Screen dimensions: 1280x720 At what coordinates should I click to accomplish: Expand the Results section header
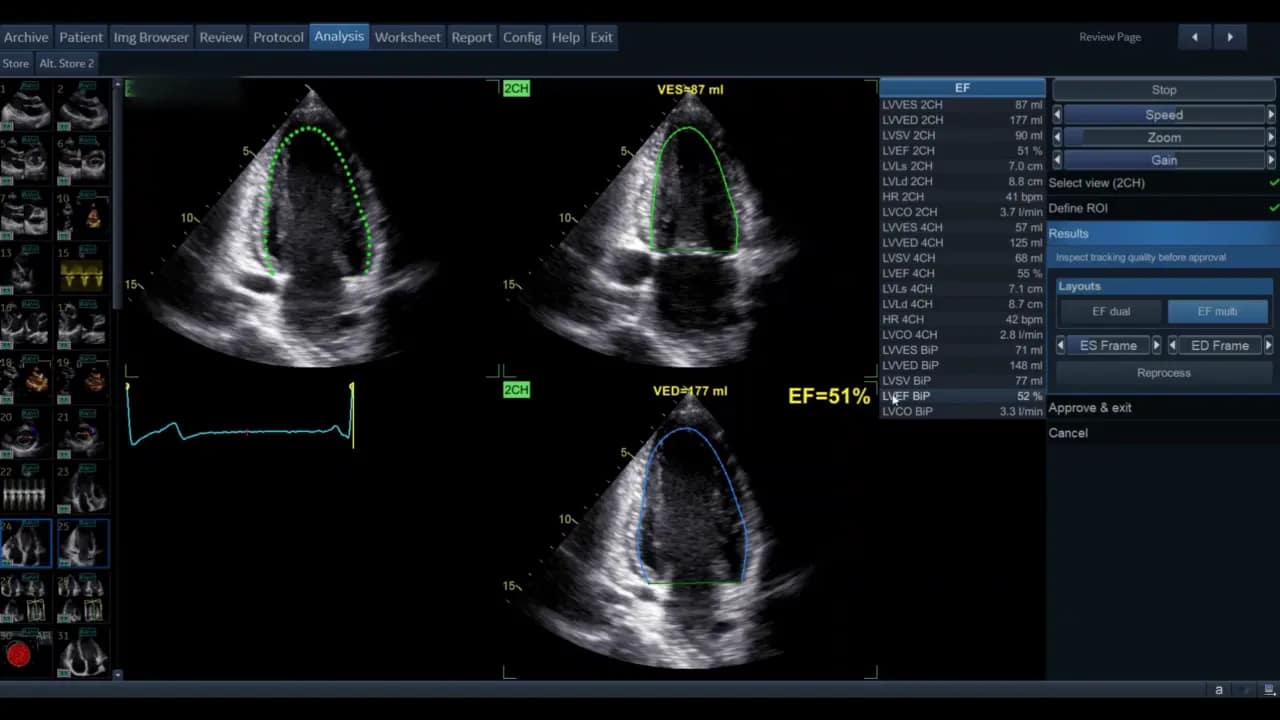(1069, 233)
